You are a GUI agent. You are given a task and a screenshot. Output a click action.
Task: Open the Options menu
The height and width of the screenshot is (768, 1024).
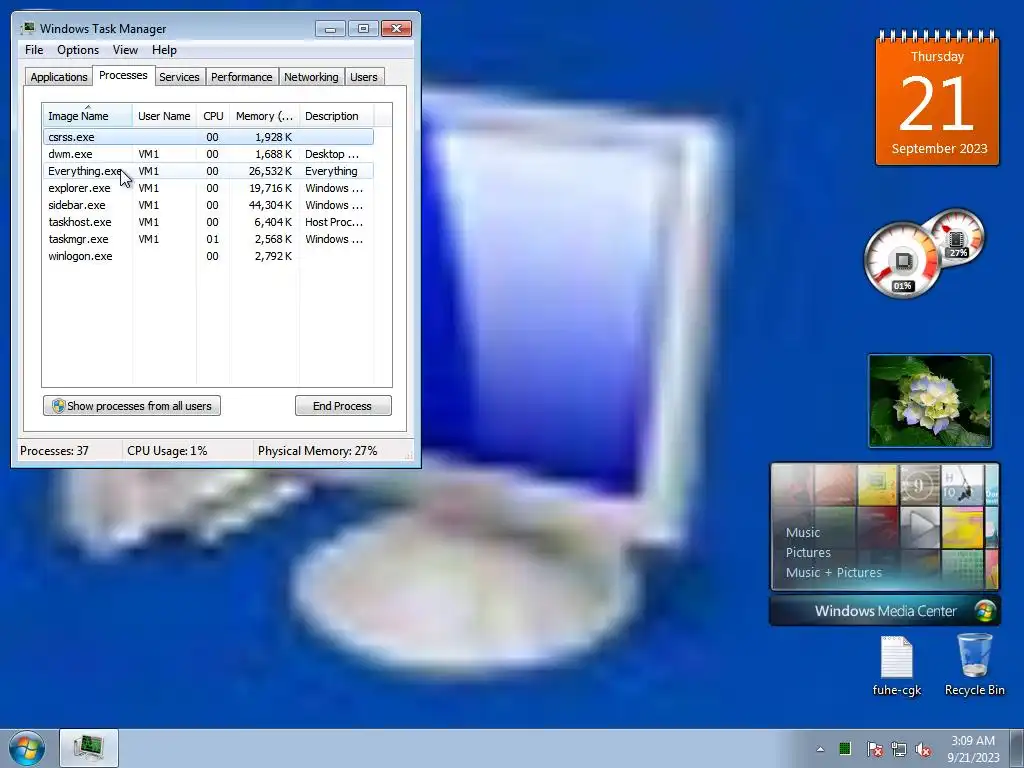pos(78,50)
